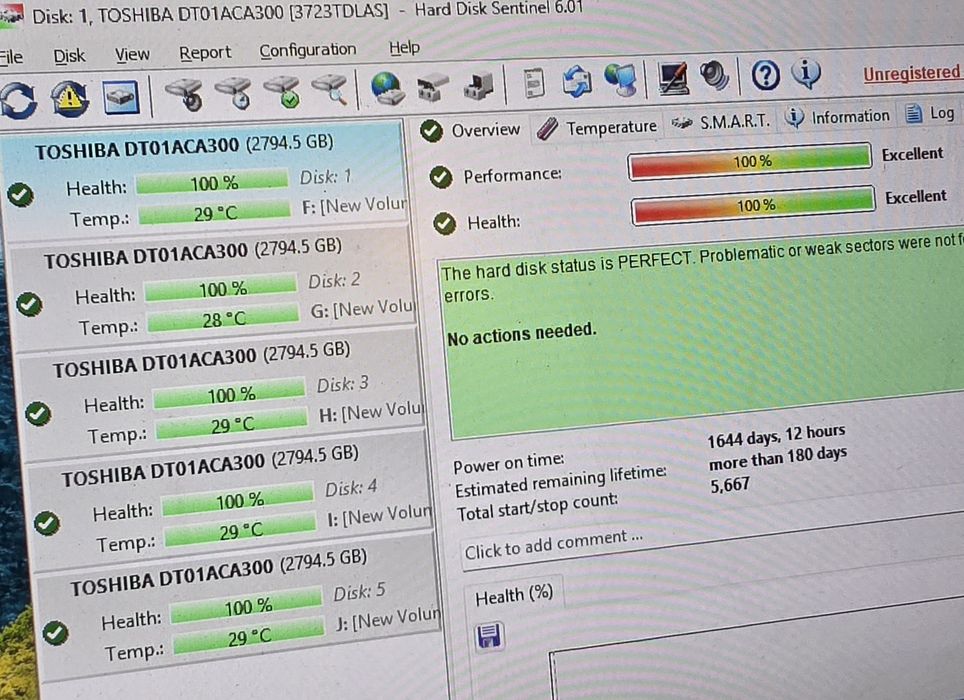This screenshot has width=964, height=700.
Task: Click the green status check of Disk 1
Action: click(20, 195)
